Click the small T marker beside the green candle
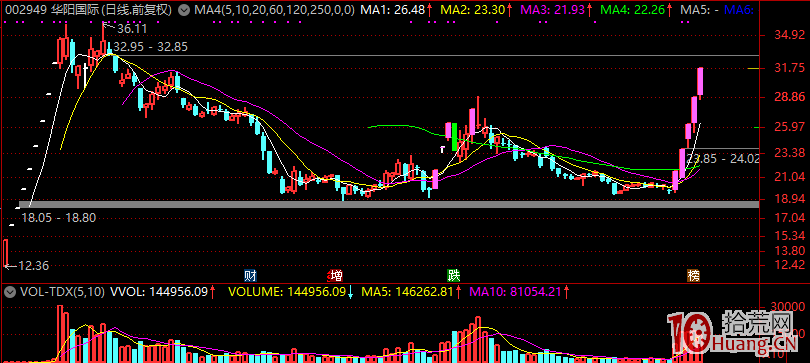 pyautogui.click(x=442, y=149)
